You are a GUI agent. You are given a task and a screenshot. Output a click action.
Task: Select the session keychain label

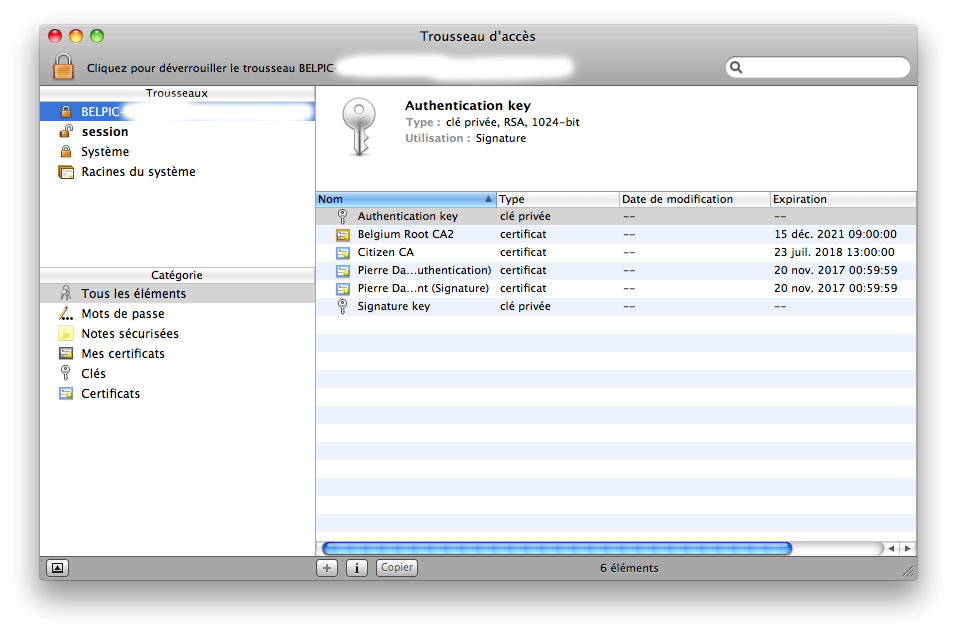pyautogui.click(x=105, y=131)
